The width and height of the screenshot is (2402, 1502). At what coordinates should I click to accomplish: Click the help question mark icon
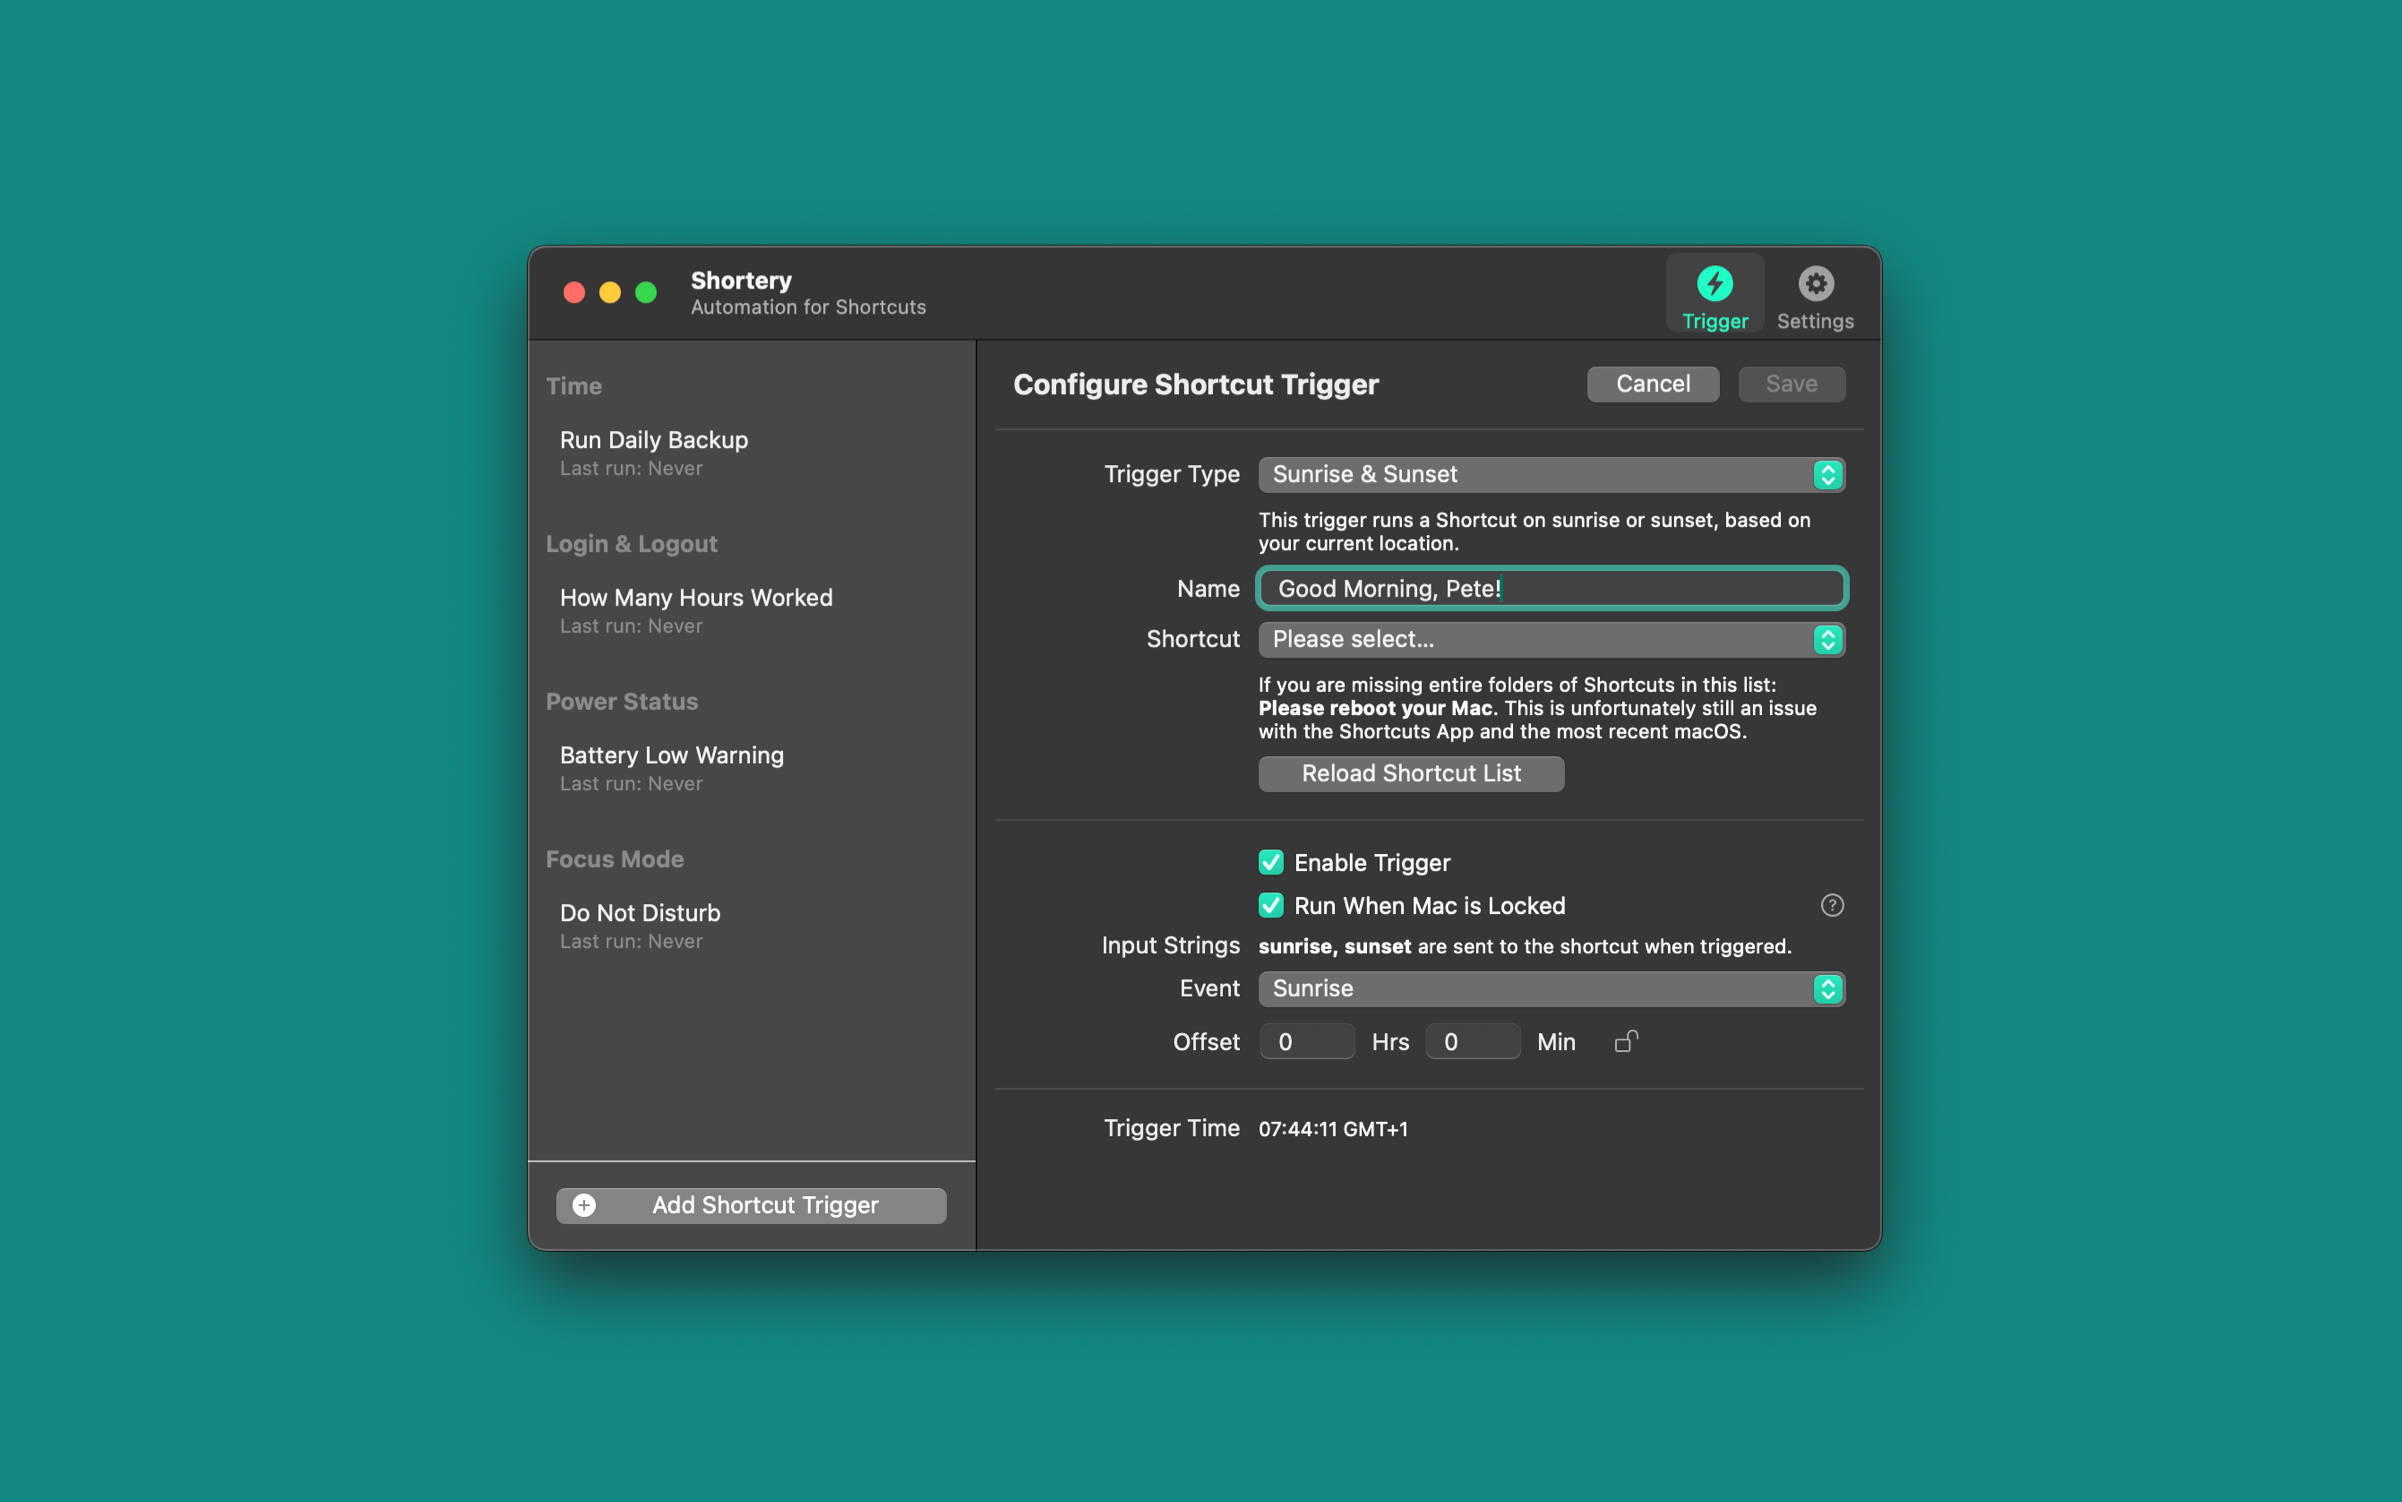[1831, 905]
